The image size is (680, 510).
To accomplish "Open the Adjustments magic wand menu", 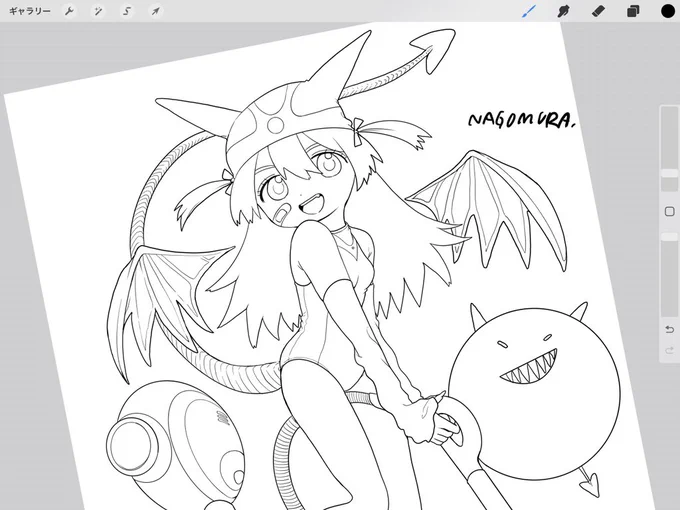I will [98, 11].
